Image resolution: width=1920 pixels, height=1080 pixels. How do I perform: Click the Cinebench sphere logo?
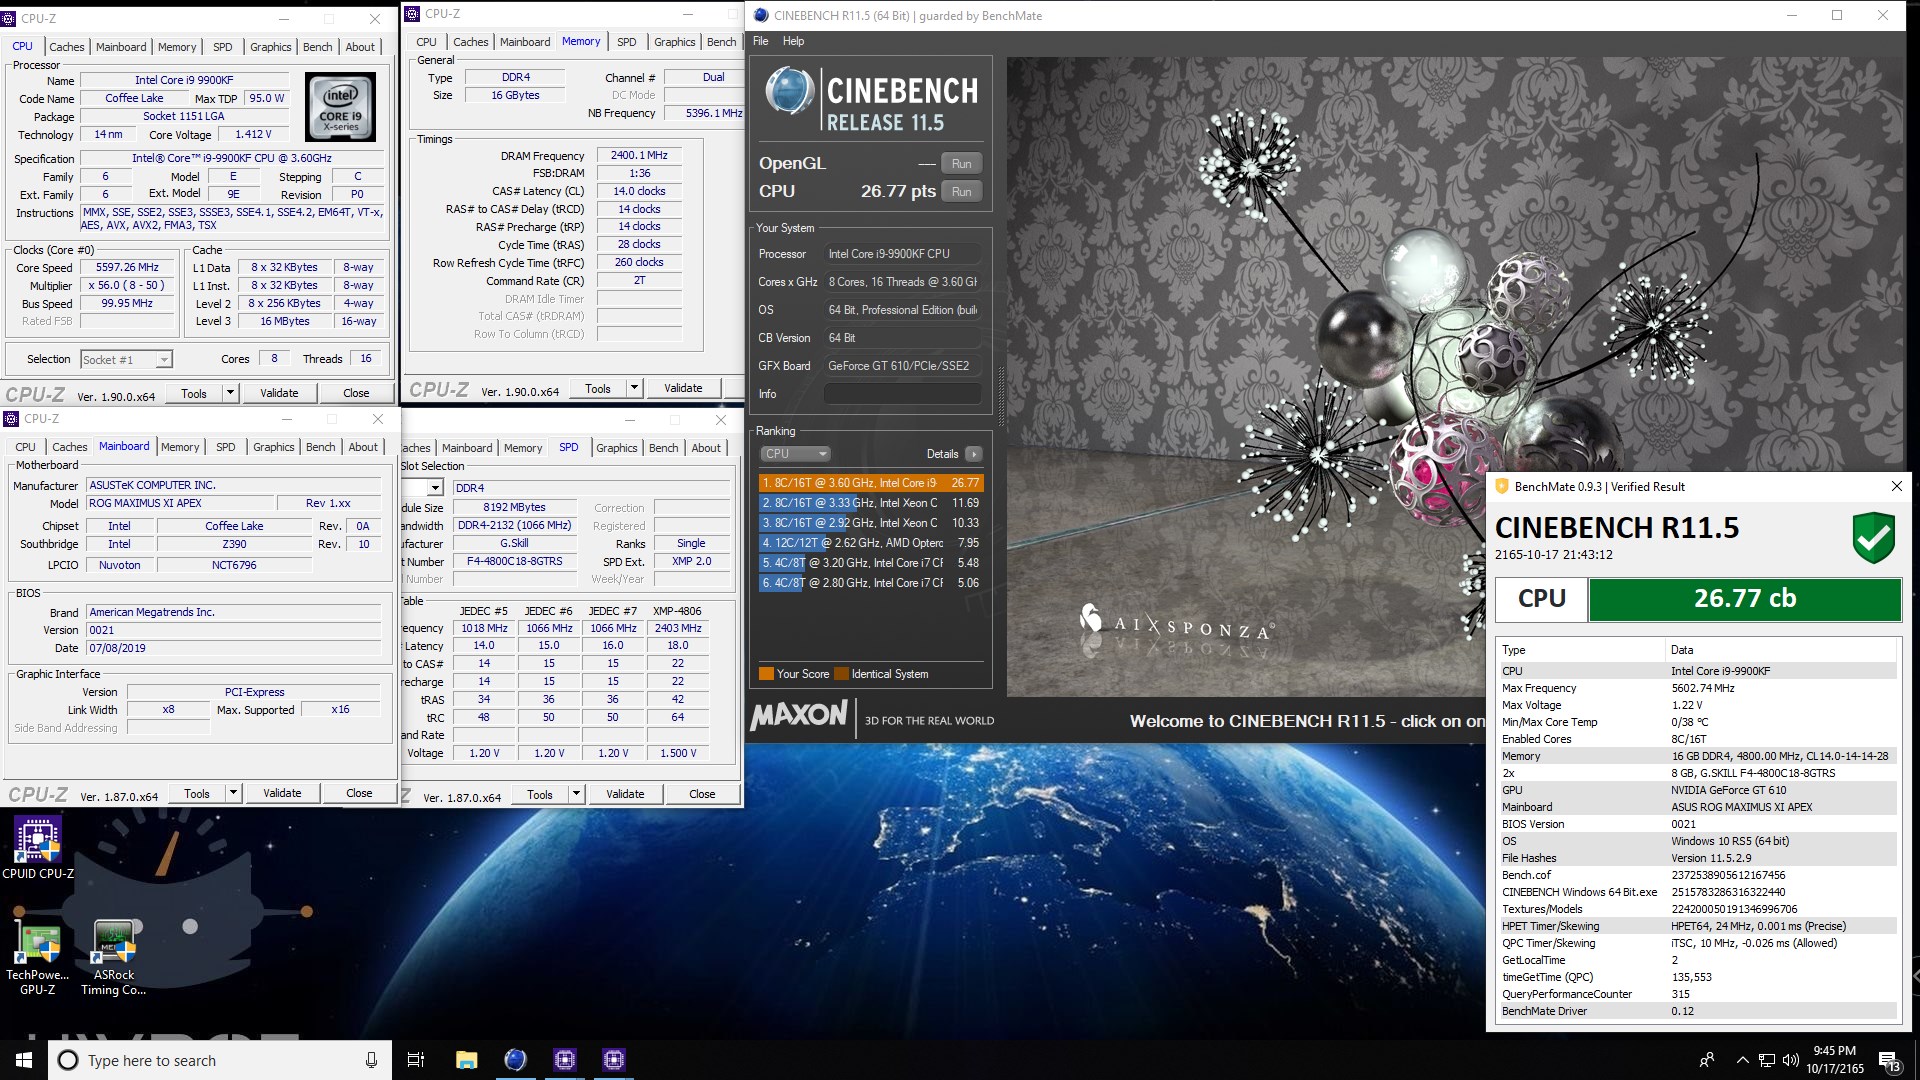790,91
